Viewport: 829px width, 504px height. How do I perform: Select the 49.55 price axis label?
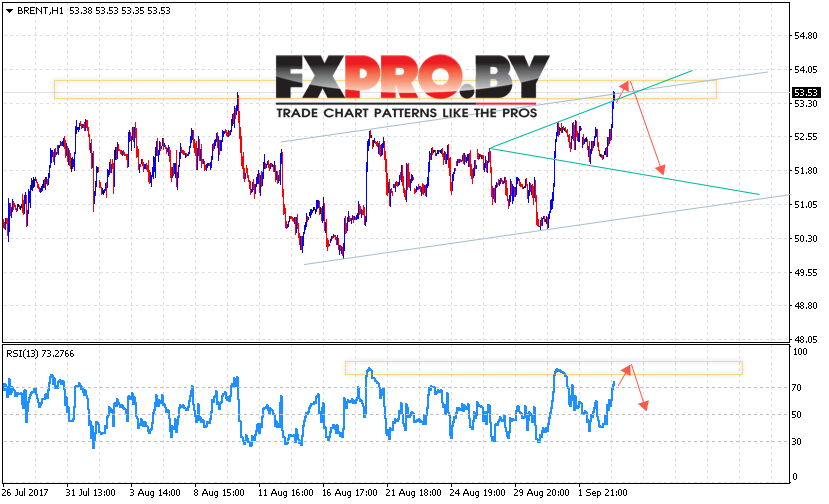[806, 272]
